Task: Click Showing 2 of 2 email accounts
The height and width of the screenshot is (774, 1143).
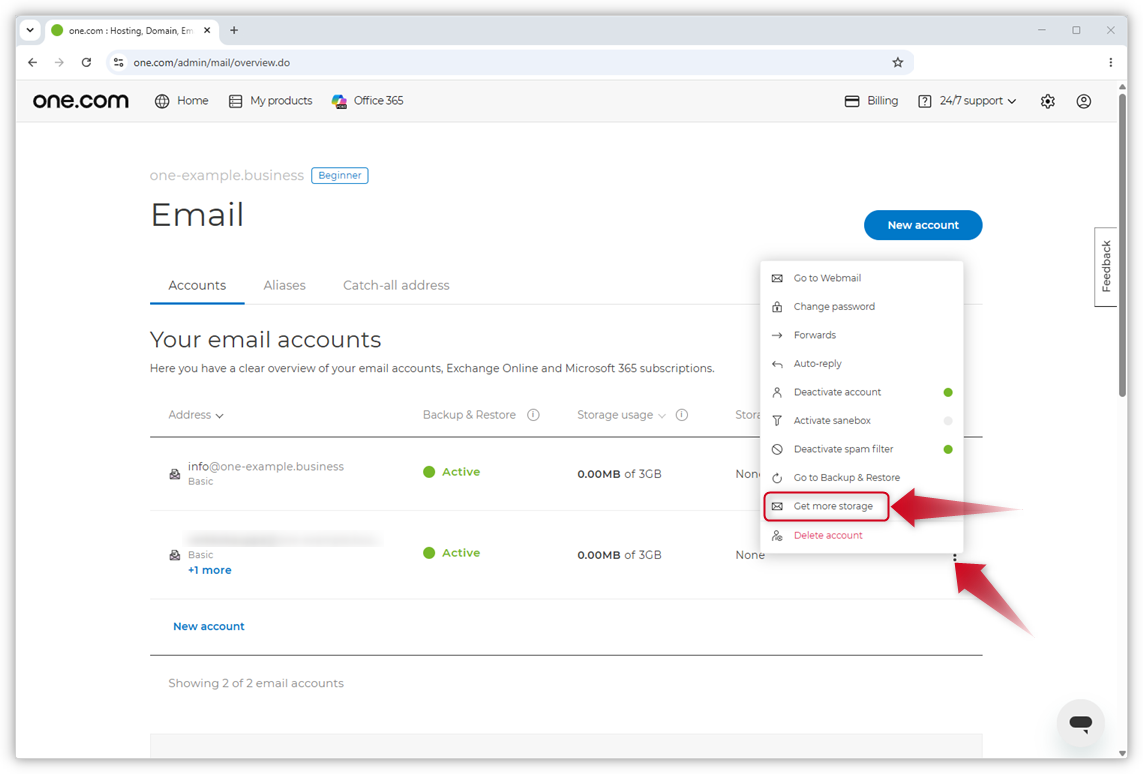Action: (x=256, y=683)
